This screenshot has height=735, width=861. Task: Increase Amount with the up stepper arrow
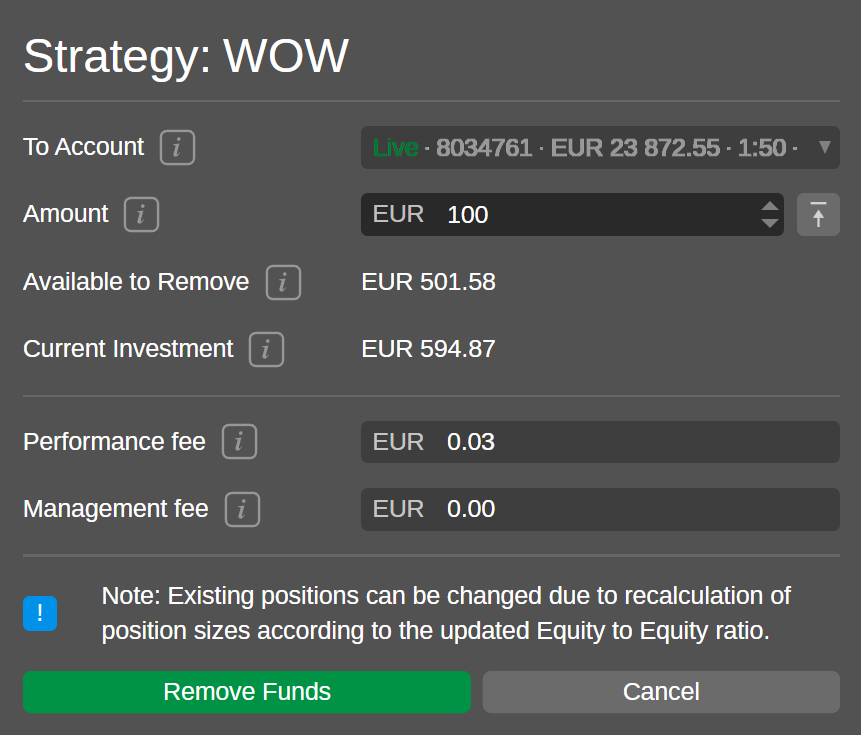[x=769, y=206]
